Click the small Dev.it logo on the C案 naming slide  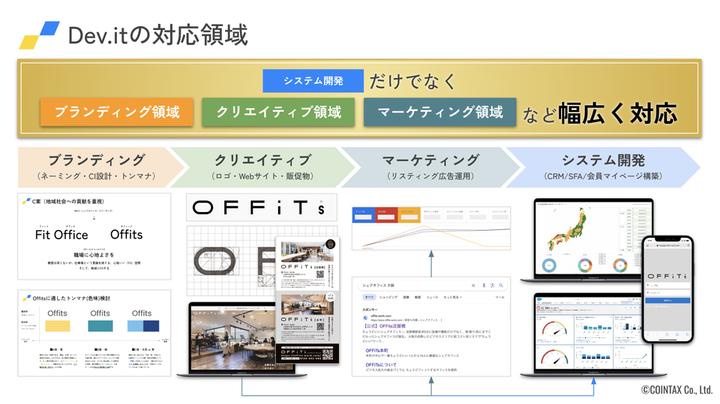click(x=26, y=201)
